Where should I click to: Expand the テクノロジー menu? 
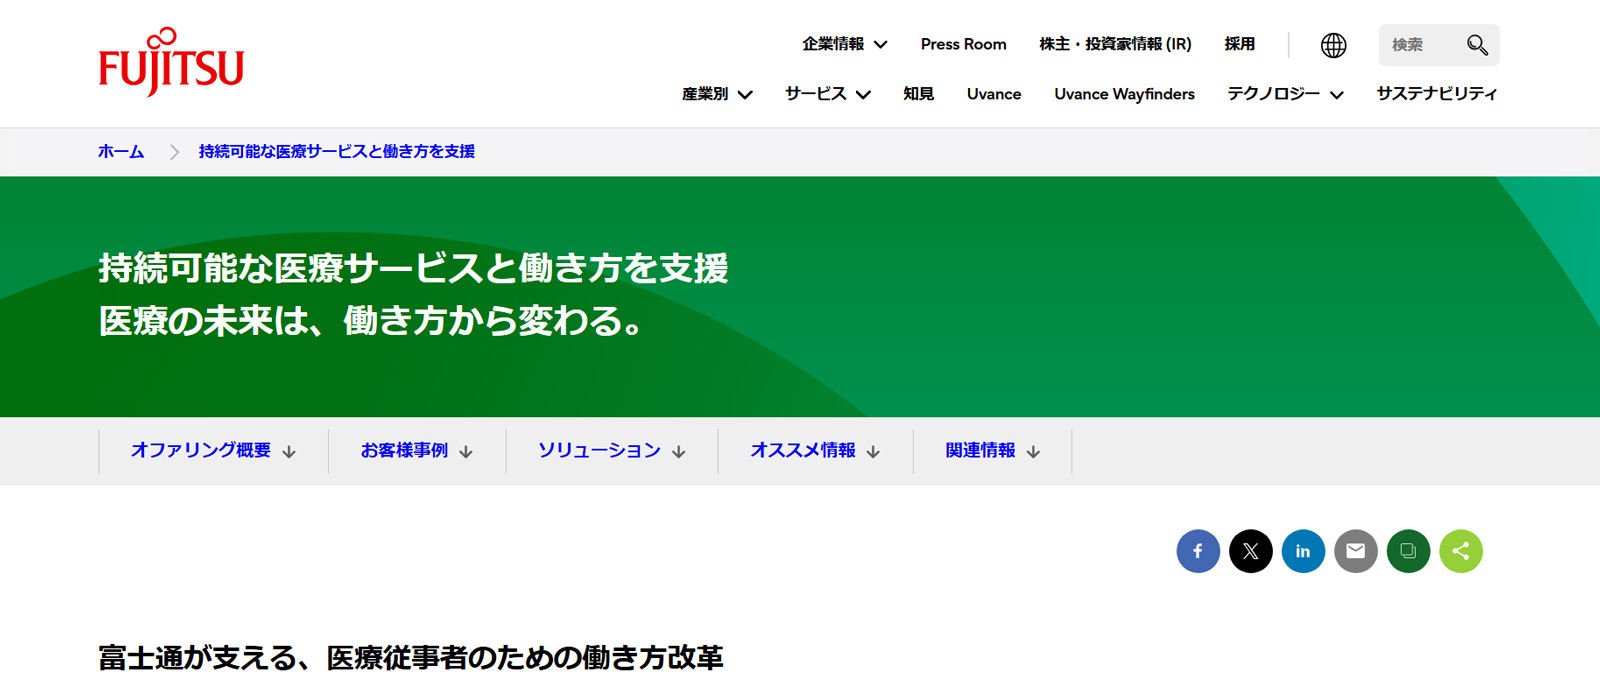[x=1286, y=94]
